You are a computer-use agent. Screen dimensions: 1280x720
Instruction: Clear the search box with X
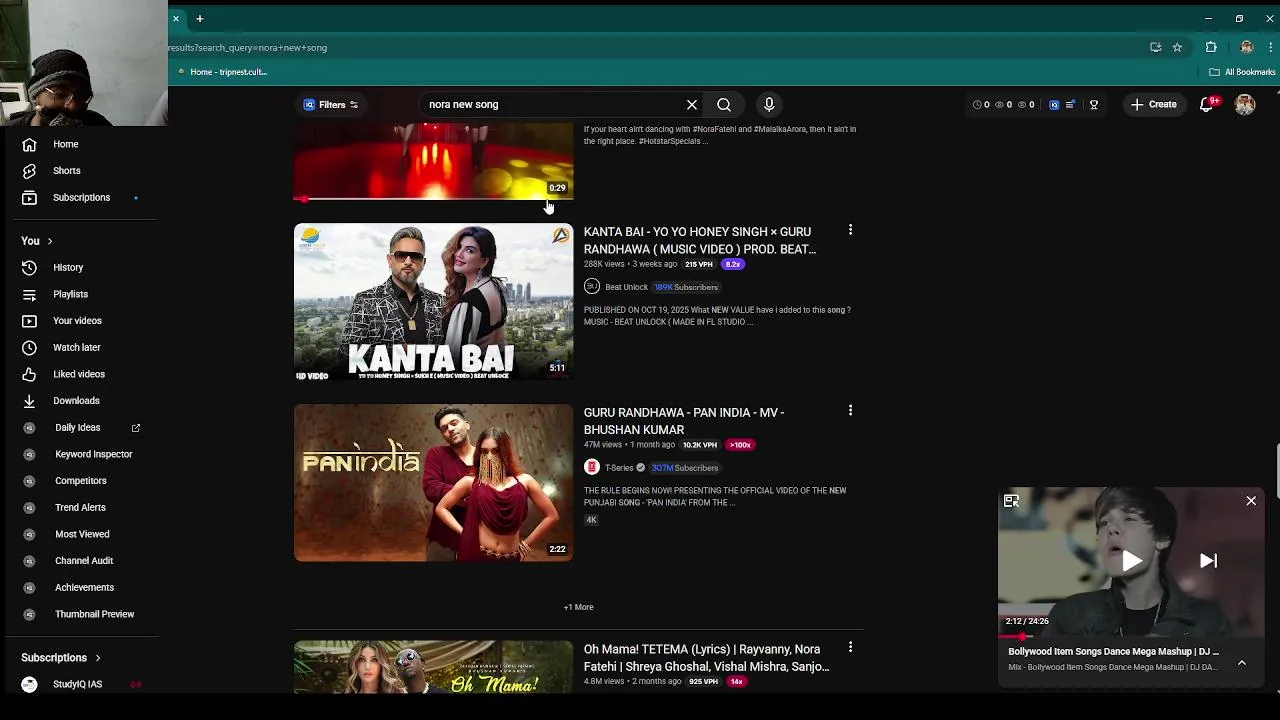pyautogui.click(x=692, y=104)
